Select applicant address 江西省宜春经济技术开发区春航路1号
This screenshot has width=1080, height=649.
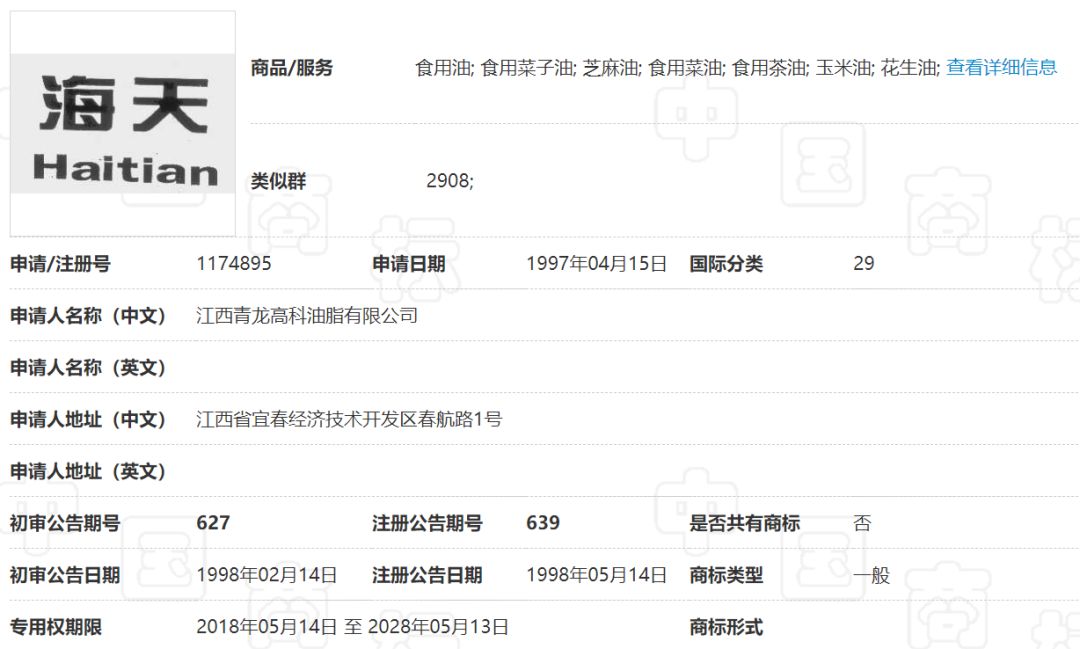click(349, 419)
